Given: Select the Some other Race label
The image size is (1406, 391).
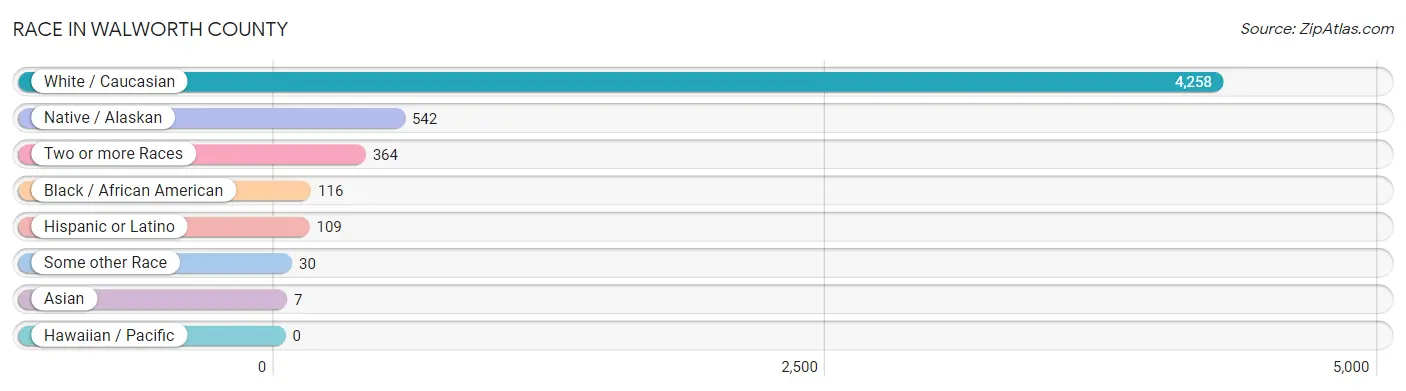Looking at the screenshot, I should click(105, 263).
